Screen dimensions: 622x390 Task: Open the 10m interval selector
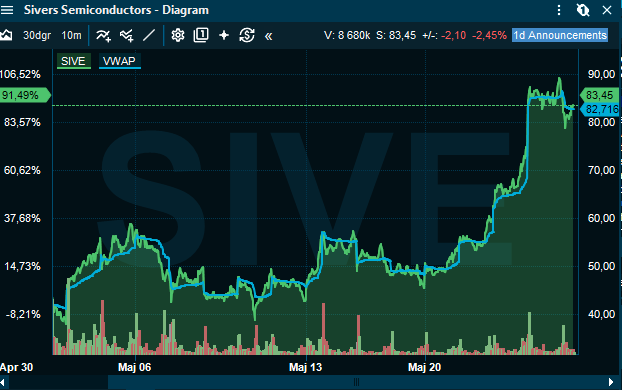point(71,35)
